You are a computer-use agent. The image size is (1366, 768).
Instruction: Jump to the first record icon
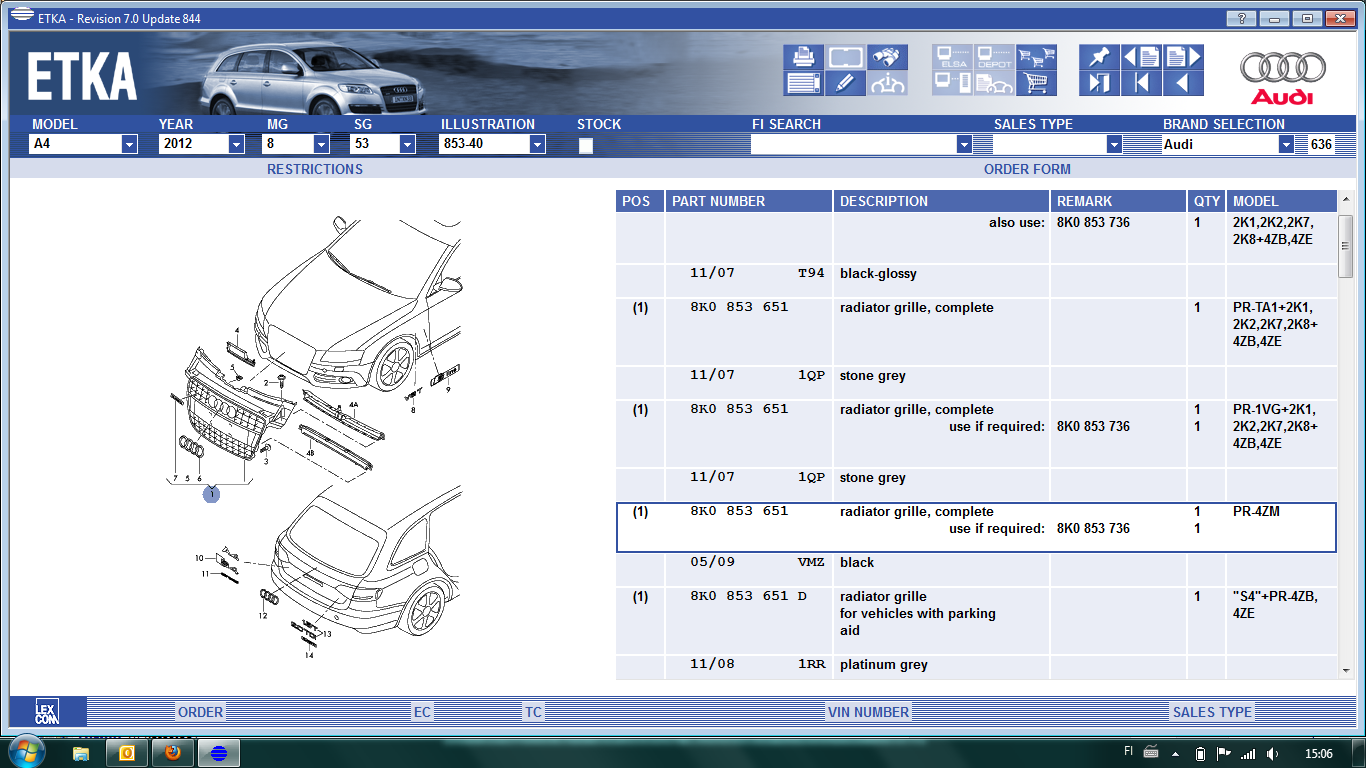(1141, 83)
